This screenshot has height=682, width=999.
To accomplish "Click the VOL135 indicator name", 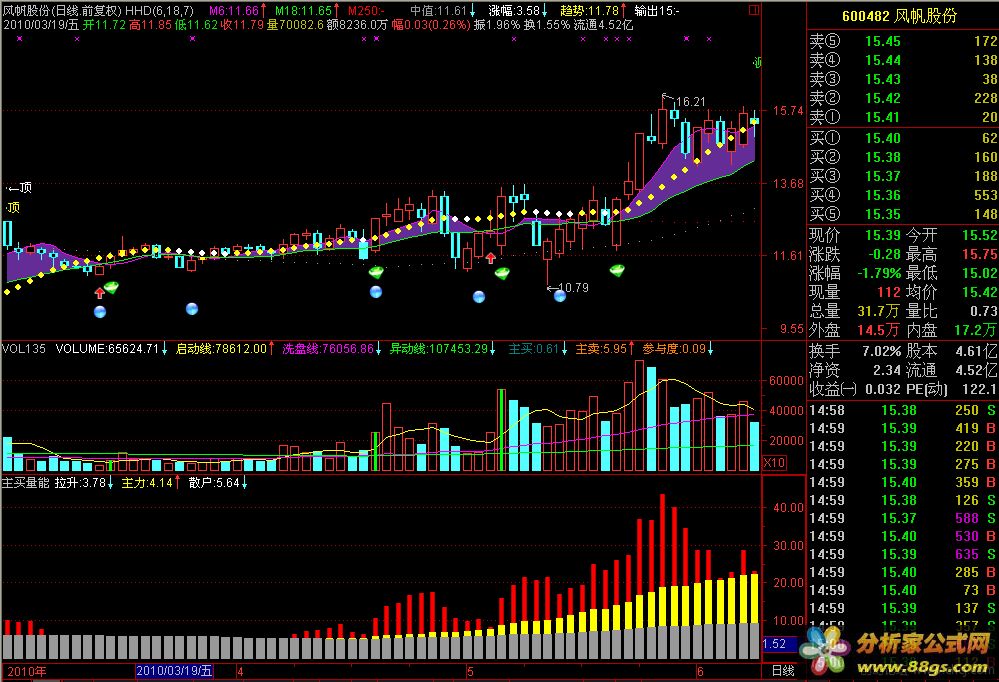I will 24,349.
